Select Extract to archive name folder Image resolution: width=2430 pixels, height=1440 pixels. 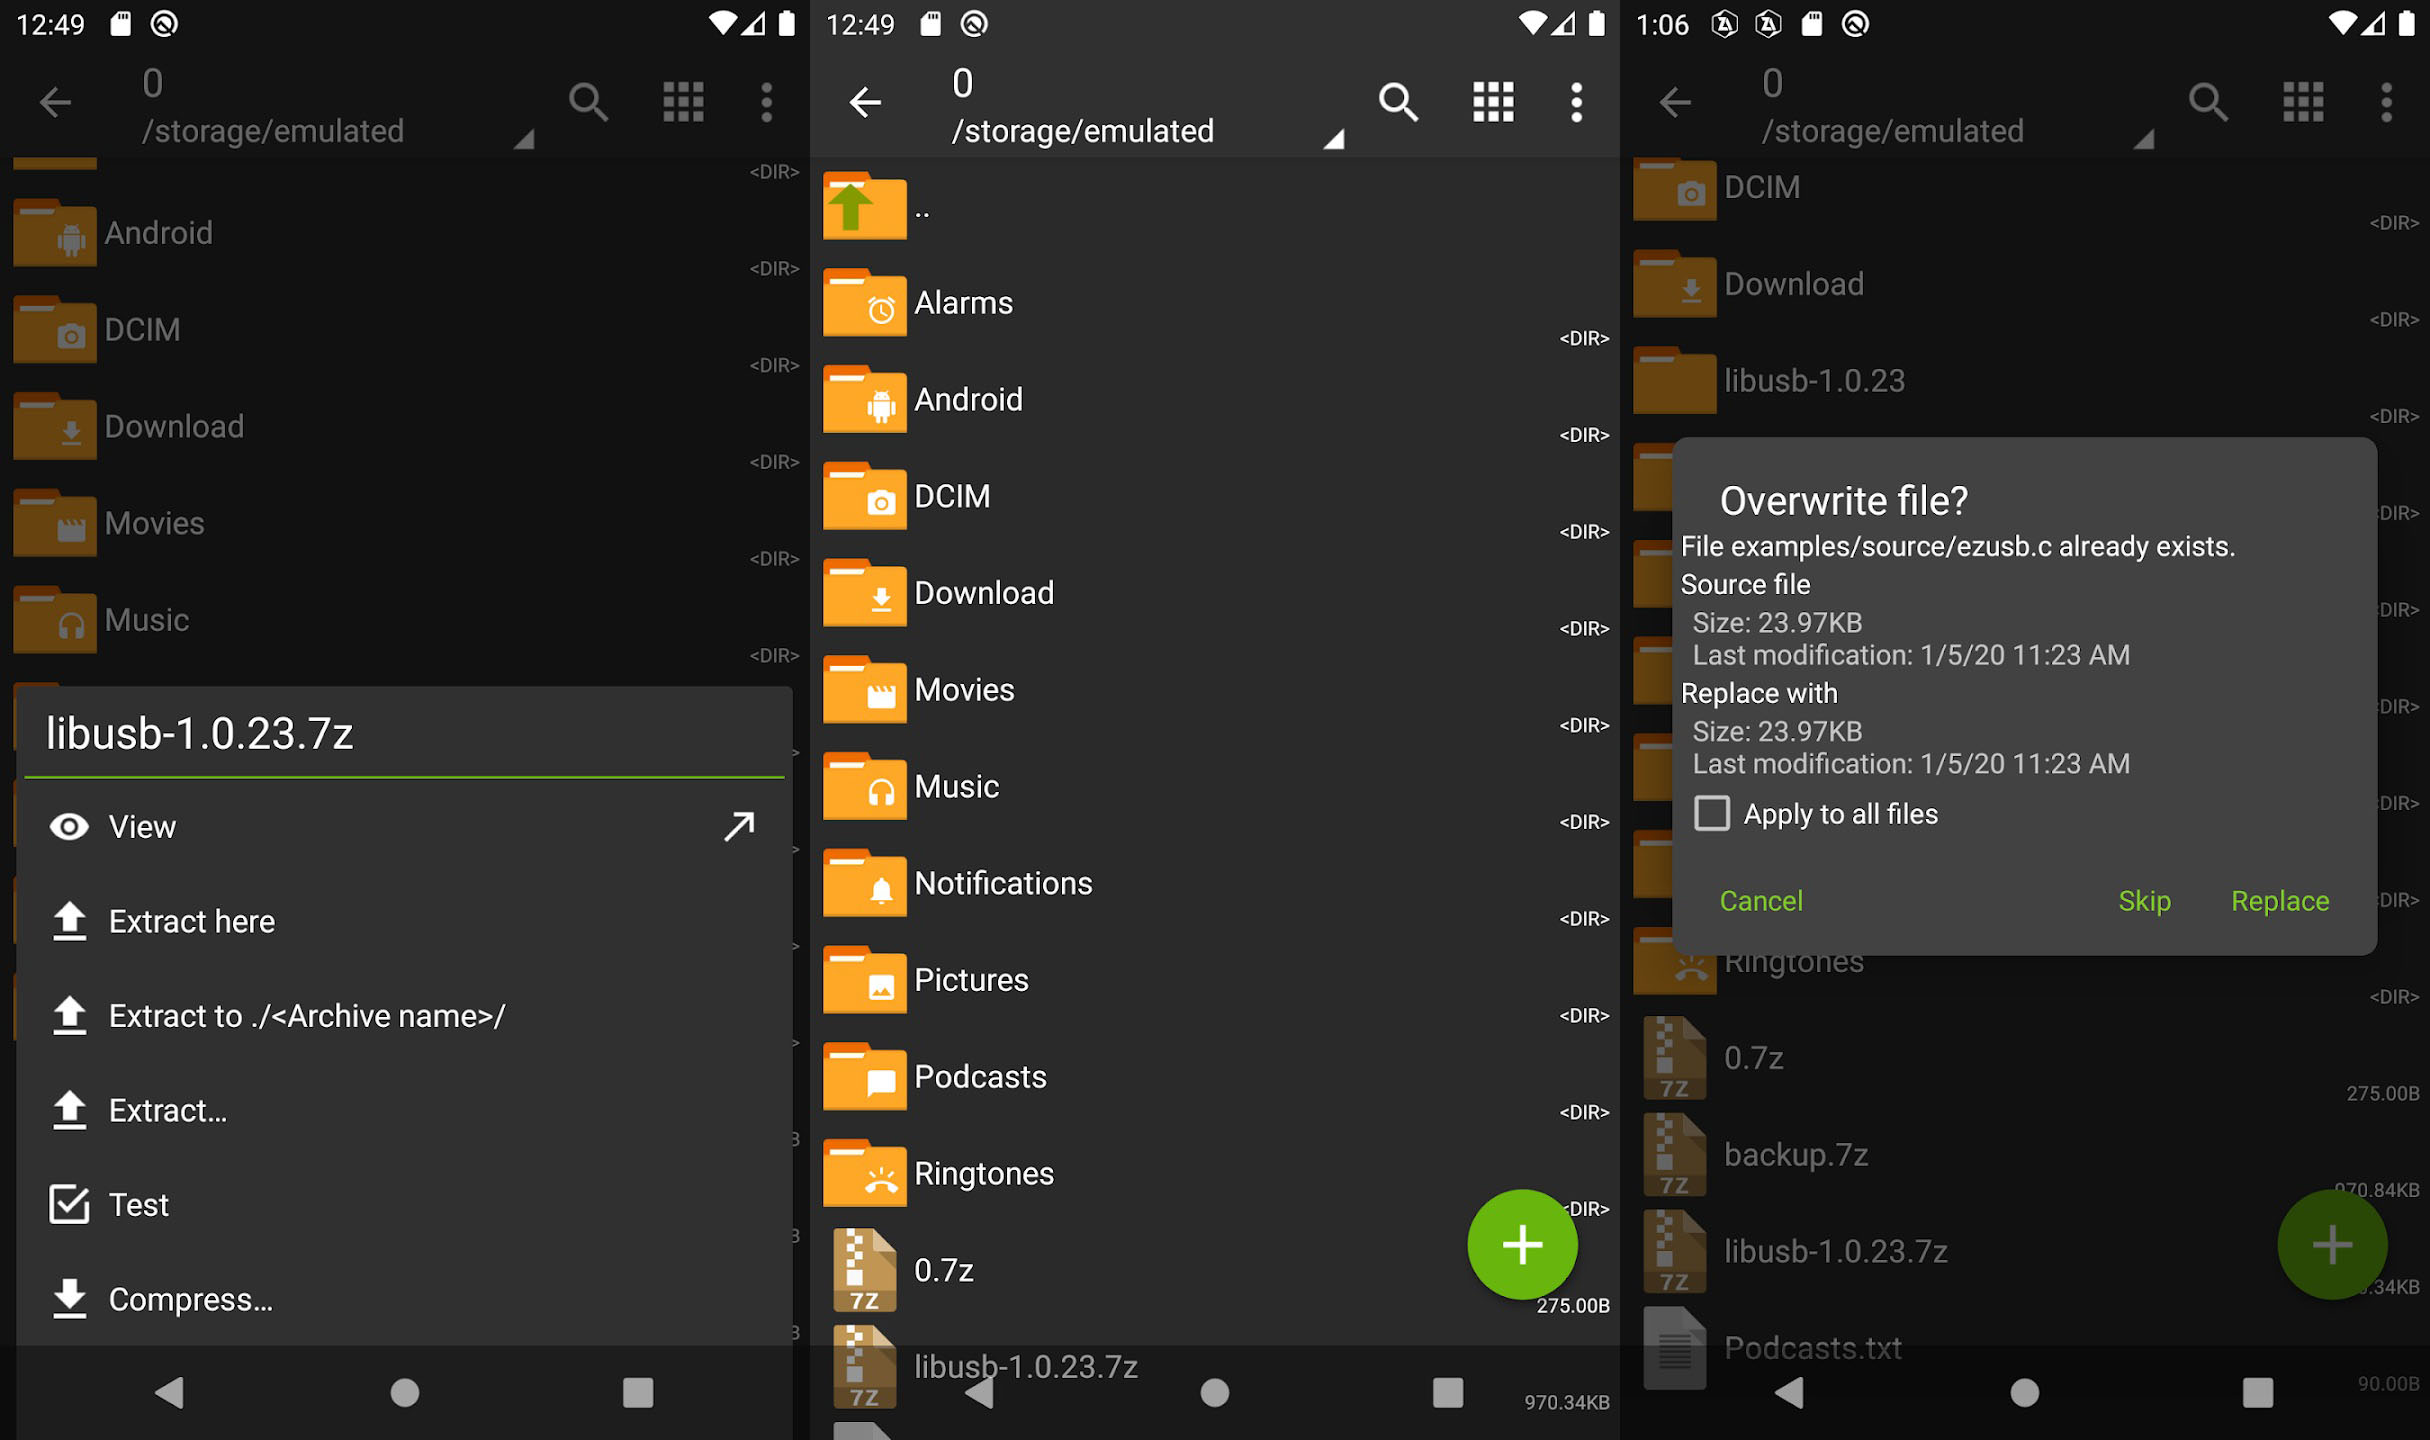tap(305, 1015)
